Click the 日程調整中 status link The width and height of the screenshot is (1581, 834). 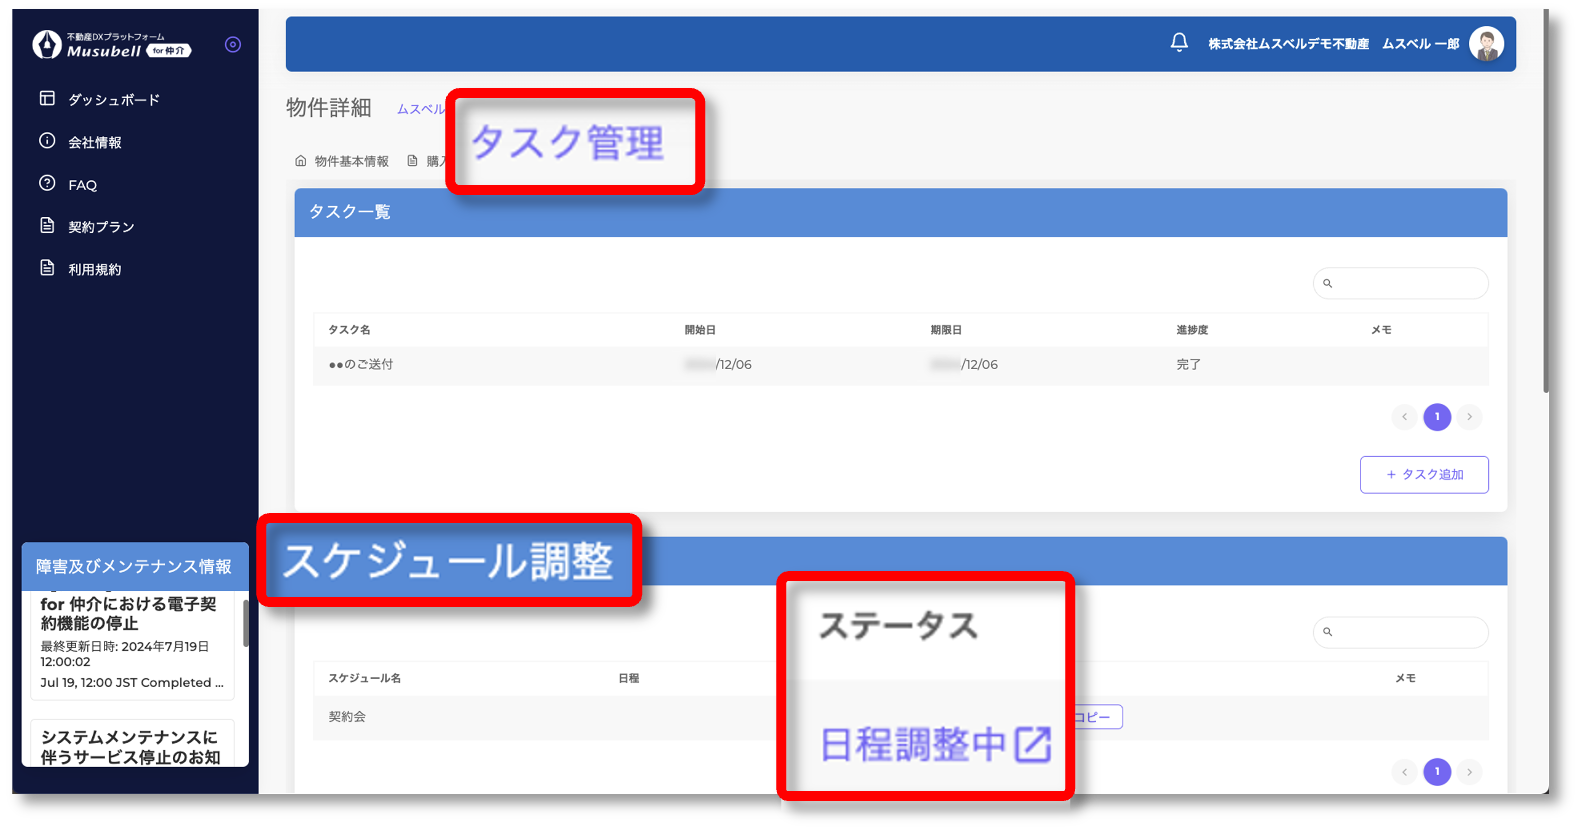coord(912,745)
